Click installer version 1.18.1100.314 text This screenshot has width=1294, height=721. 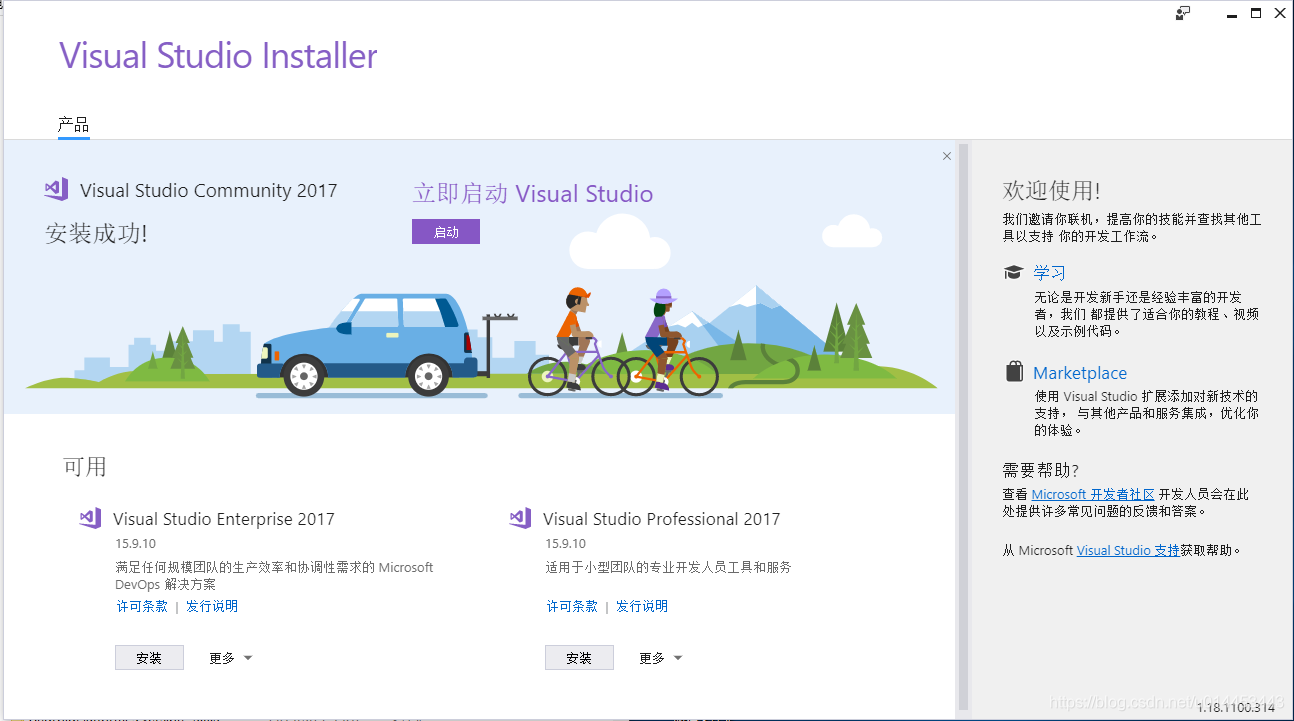point(1236,707)
